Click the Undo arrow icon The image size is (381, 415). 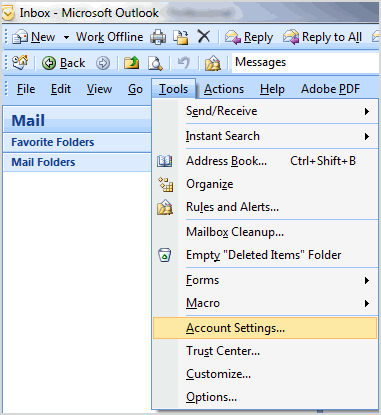[184, 63]
